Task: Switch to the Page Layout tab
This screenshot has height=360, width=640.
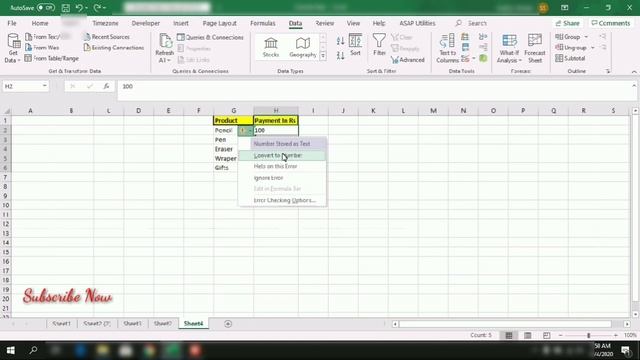Action: (220, 23)
